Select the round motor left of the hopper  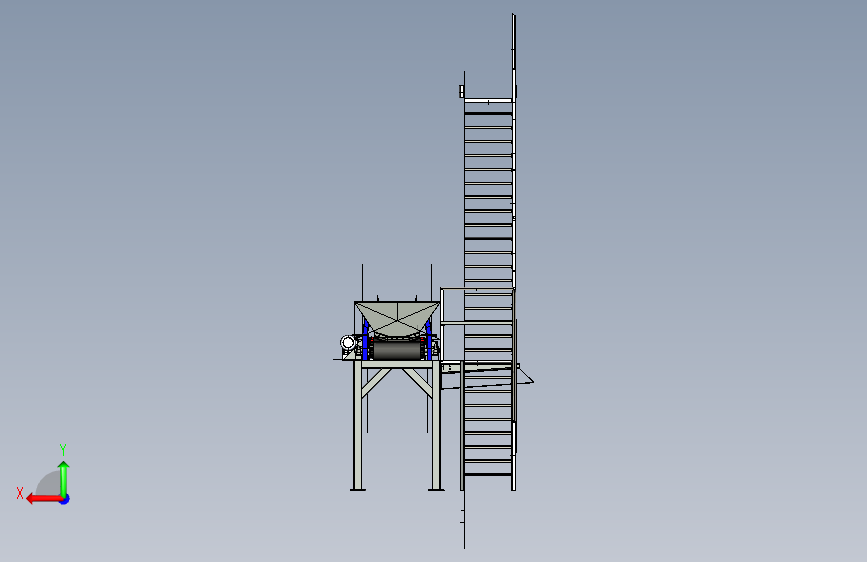(348, 343)
